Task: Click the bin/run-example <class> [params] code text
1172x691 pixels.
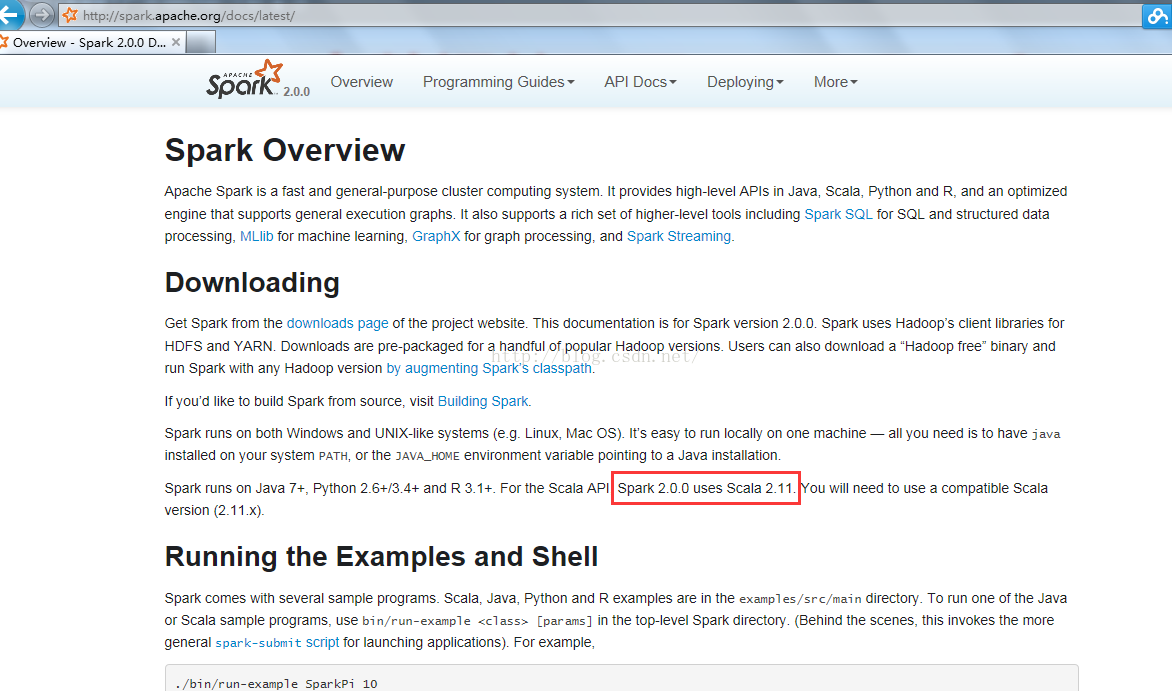Action: (x=478, y=621)
